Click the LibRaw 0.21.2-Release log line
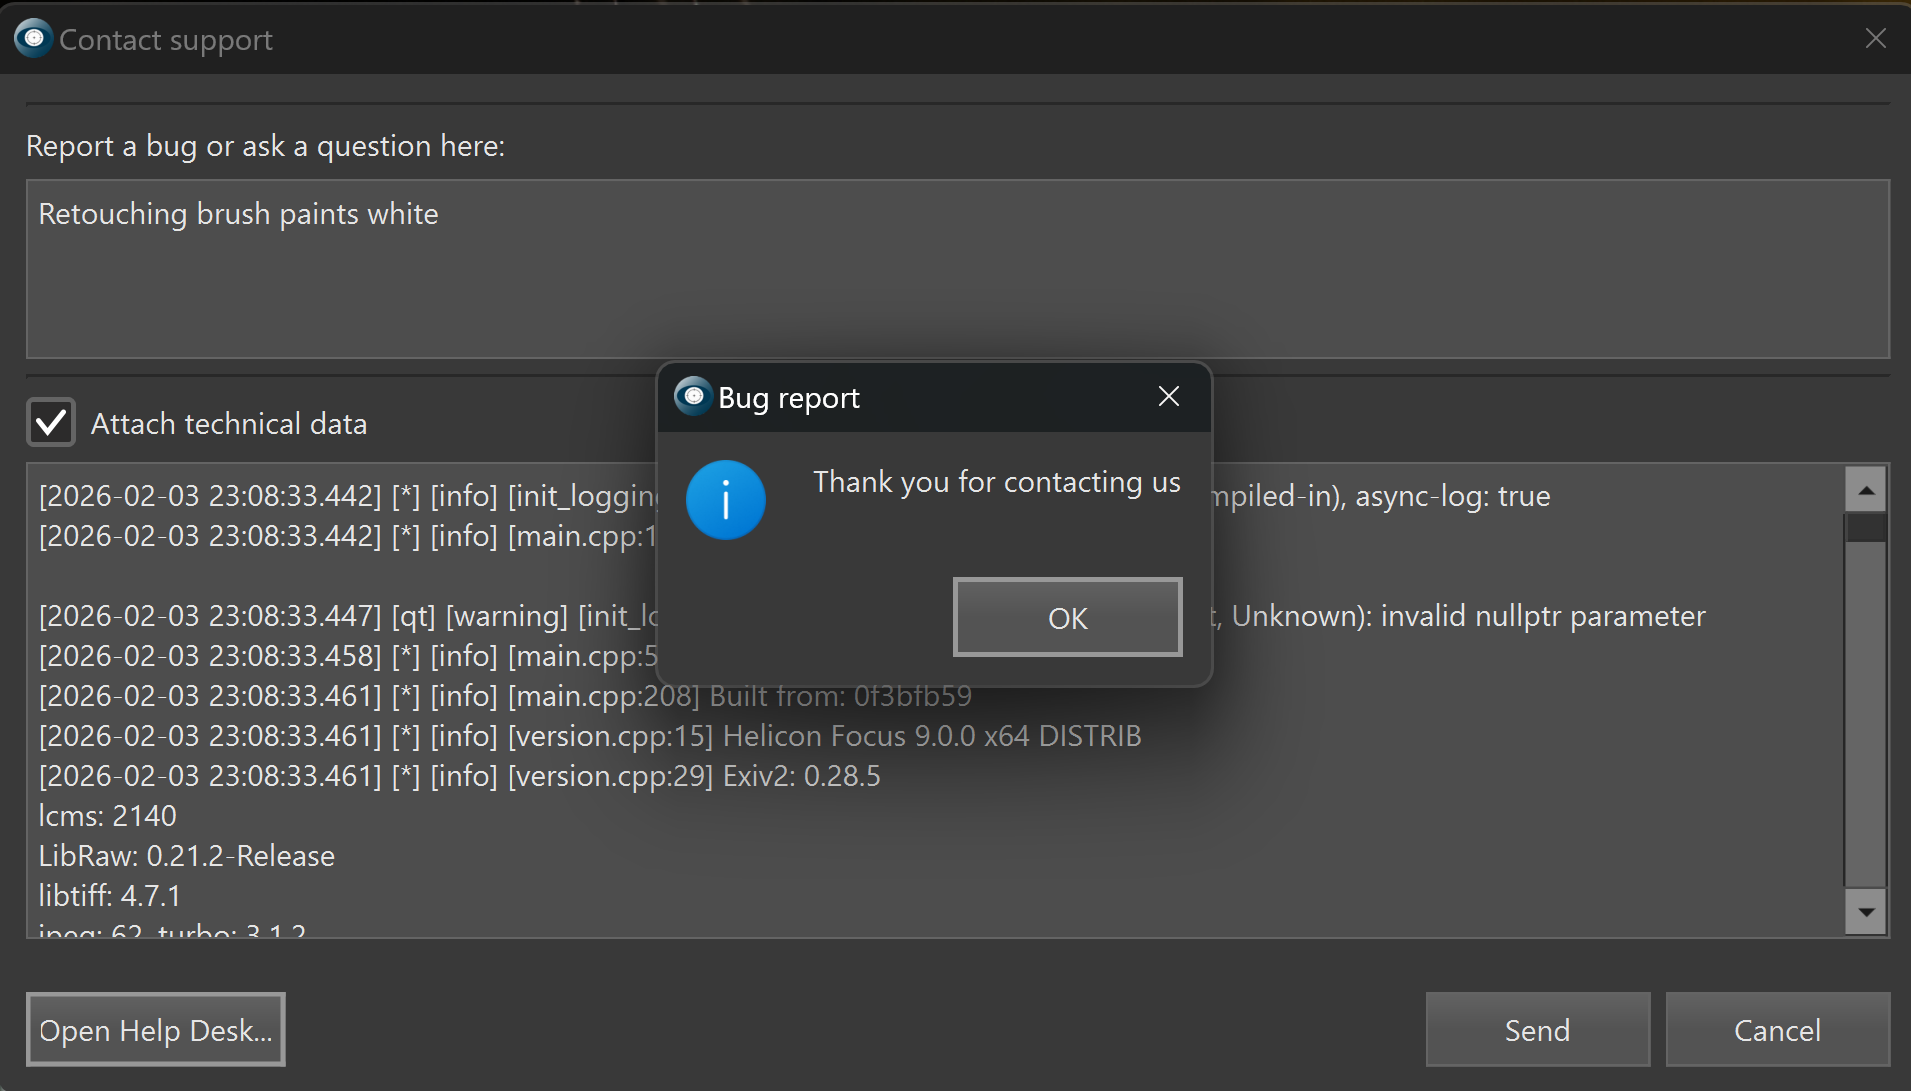Viewport: 1911px width, 1091px height. point(187,856)
